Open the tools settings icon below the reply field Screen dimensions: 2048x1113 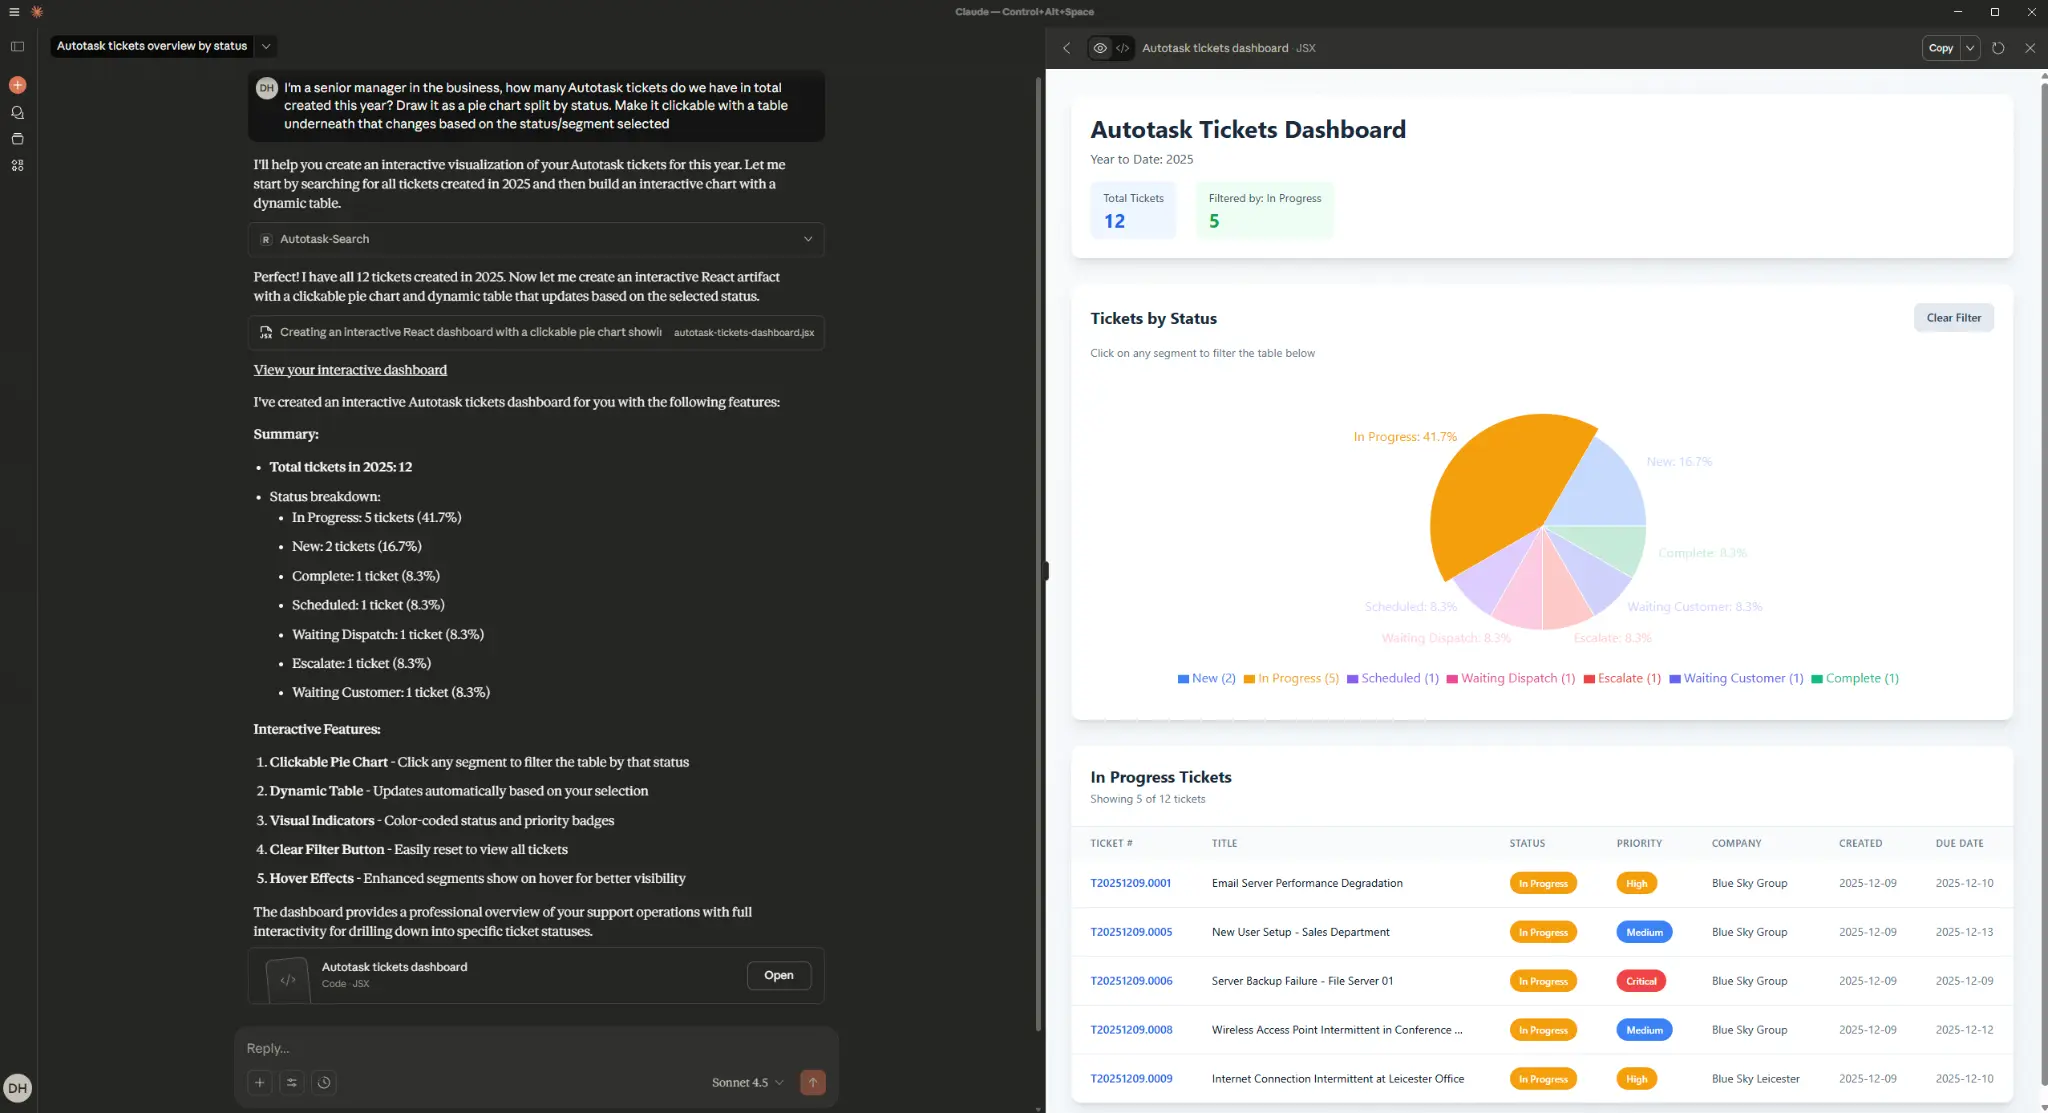point(292,1082)
